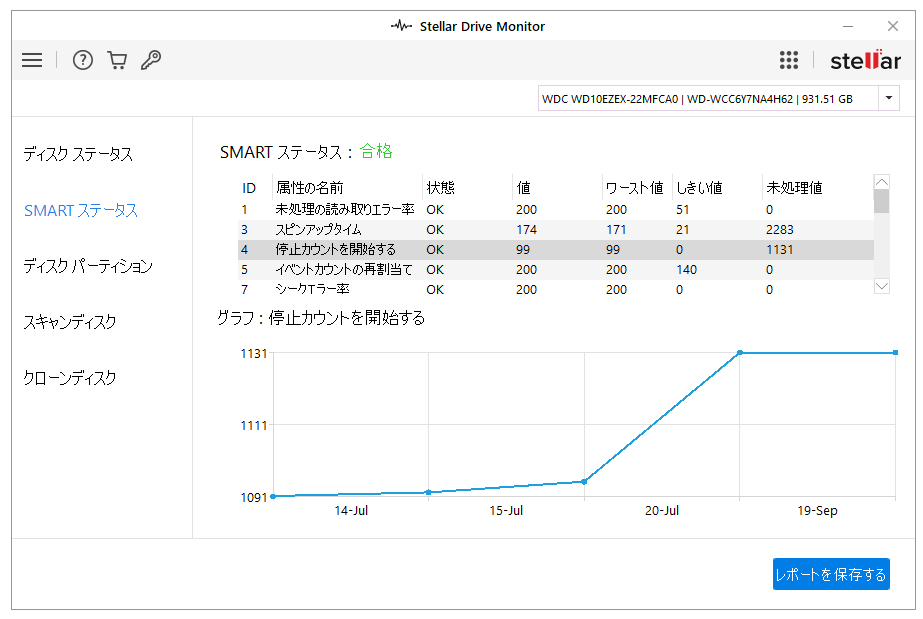Click the 19-Sep axis label
923x619 pixels.
coord(817,511)
